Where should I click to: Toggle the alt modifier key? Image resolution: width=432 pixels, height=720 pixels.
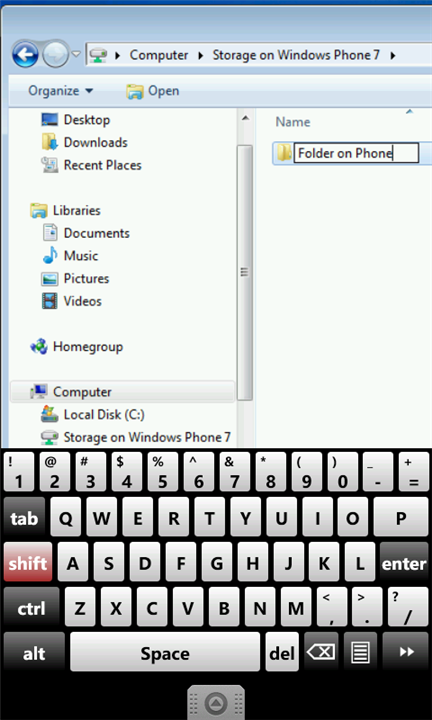pos(34,652)
